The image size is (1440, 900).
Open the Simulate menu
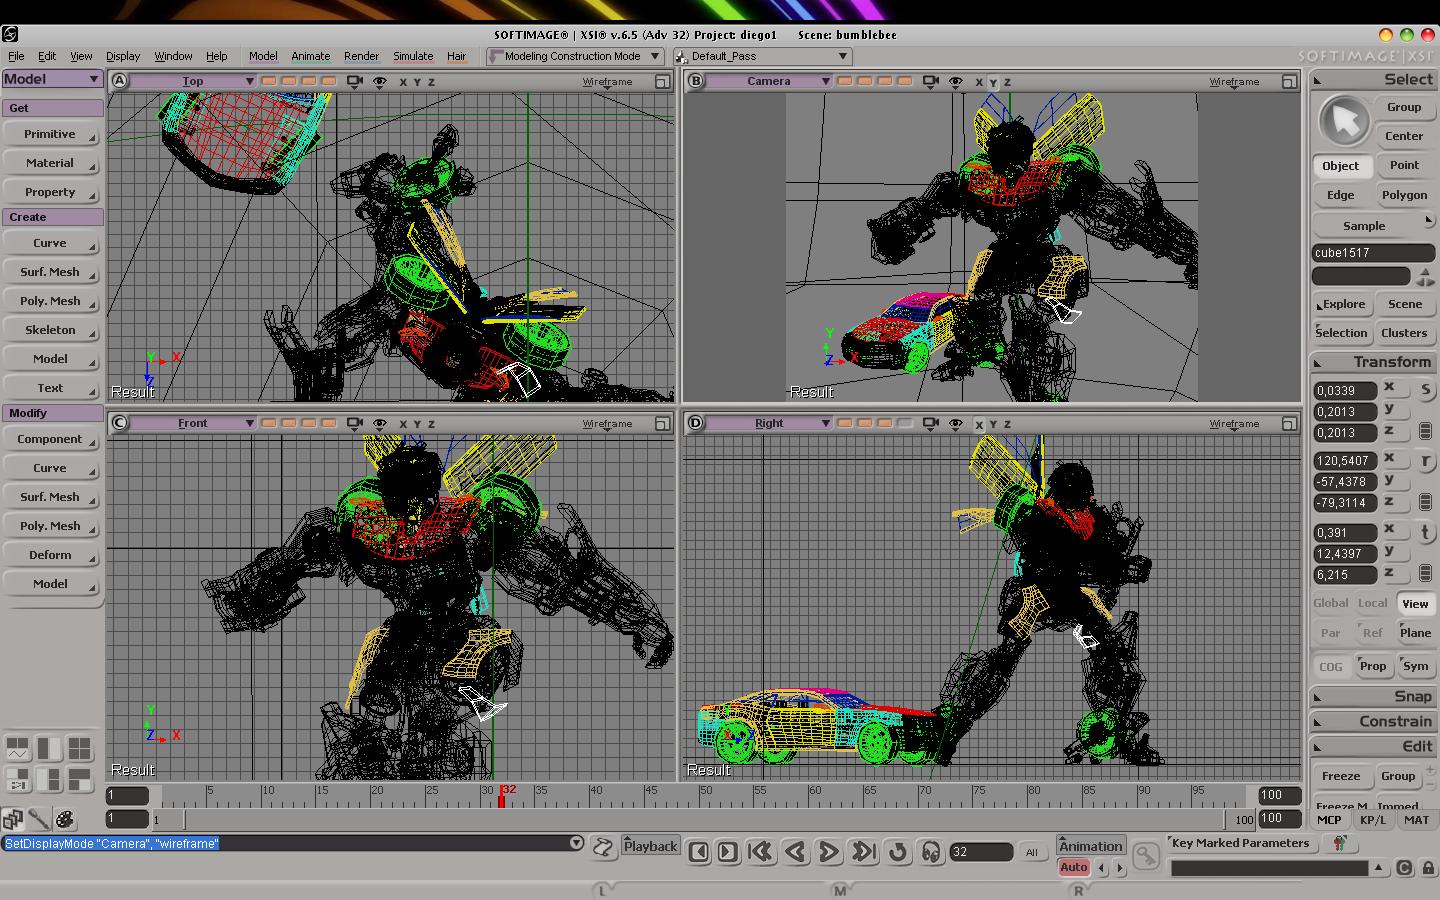point(413,56)
